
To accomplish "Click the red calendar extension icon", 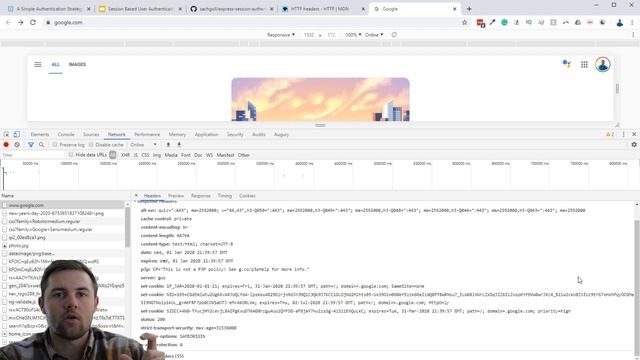I will coord(480,23).
